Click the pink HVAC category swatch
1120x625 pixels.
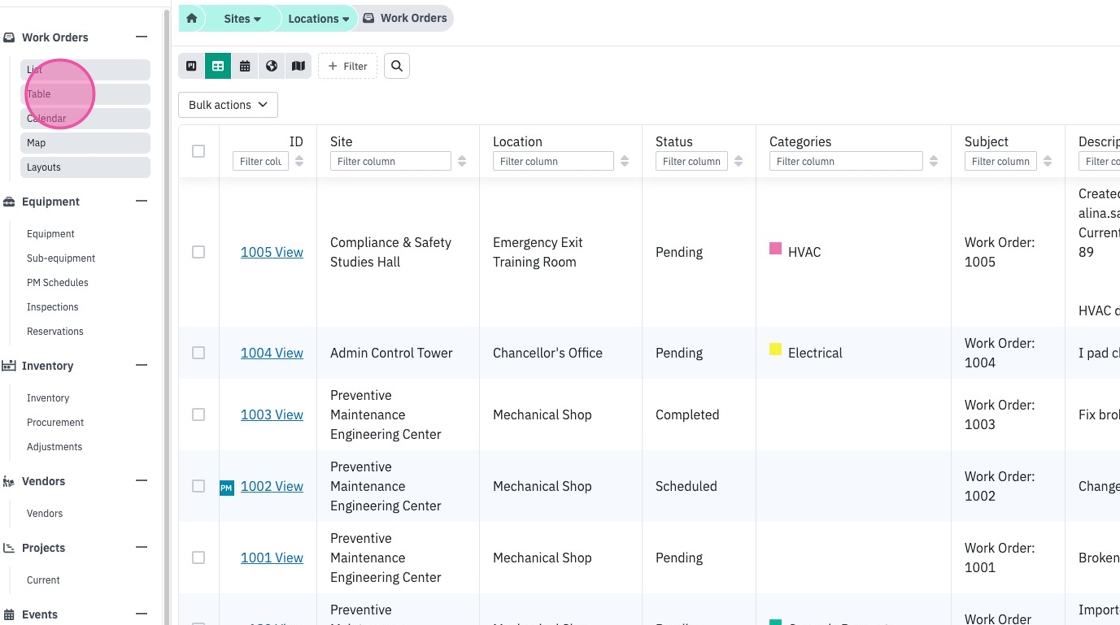pyautogui.click(x=775, y=249)
